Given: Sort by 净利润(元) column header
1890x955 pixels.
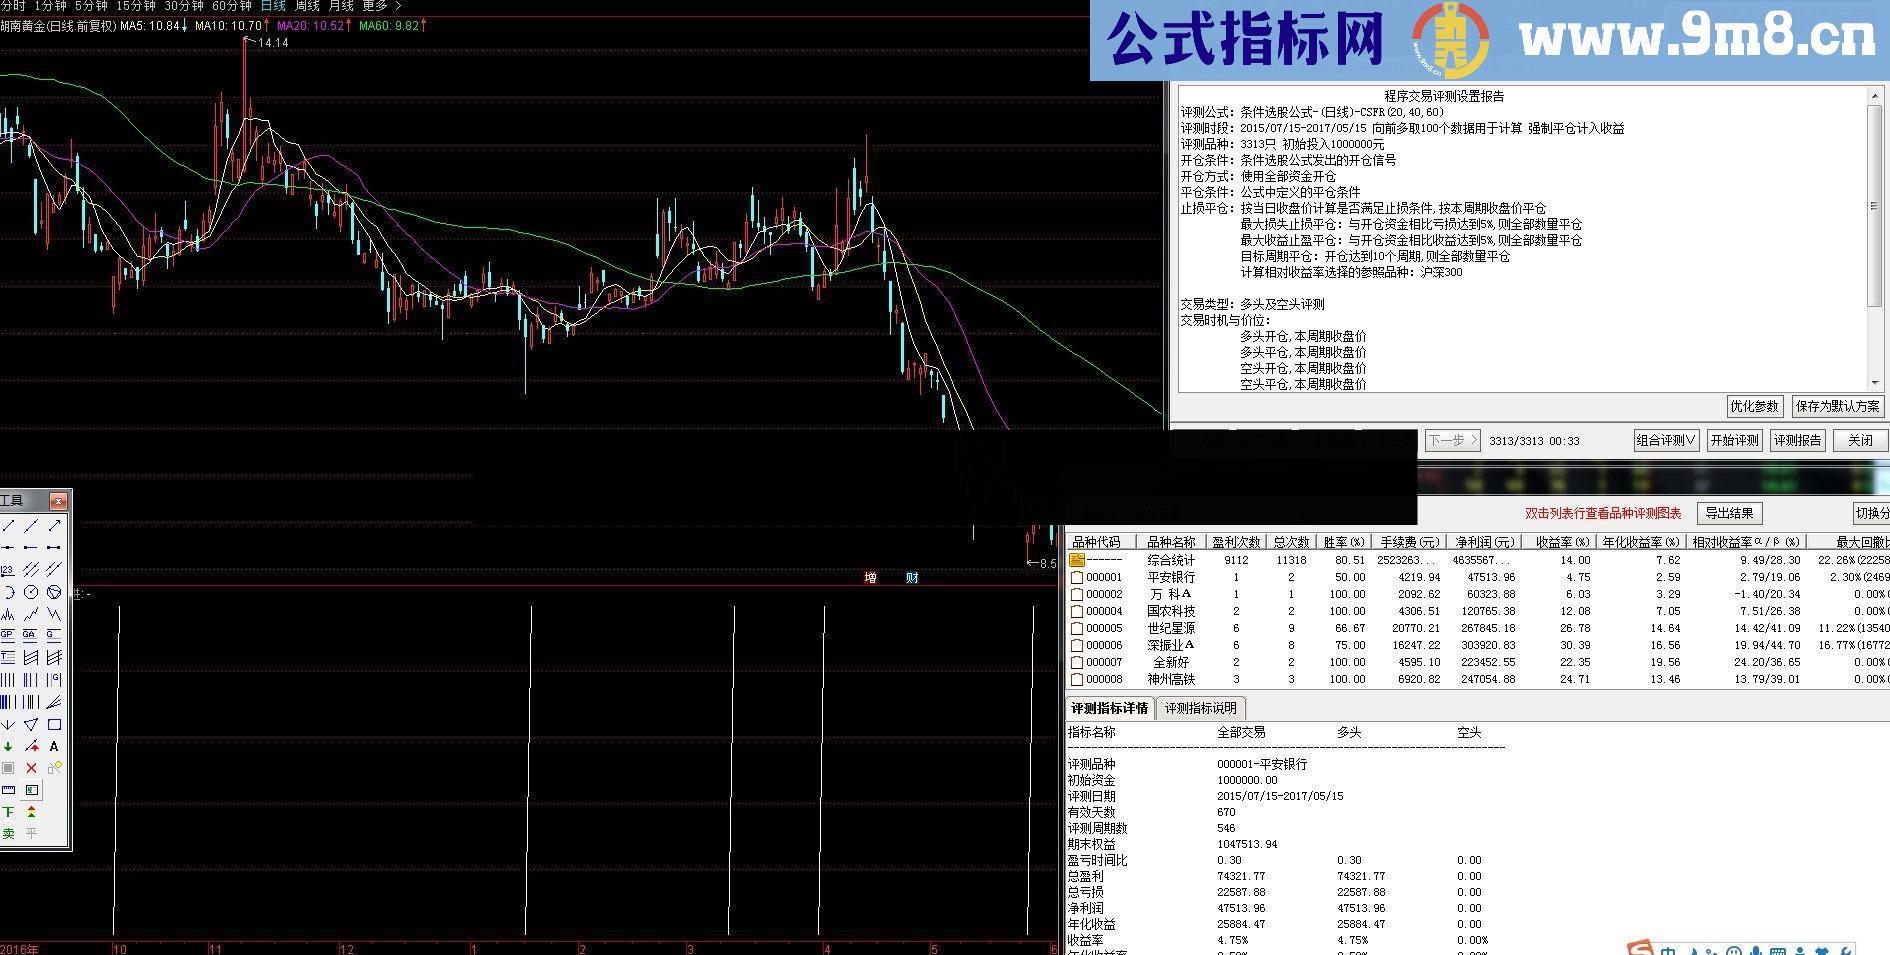Looking at the screenshot, I should point(1484,542).
